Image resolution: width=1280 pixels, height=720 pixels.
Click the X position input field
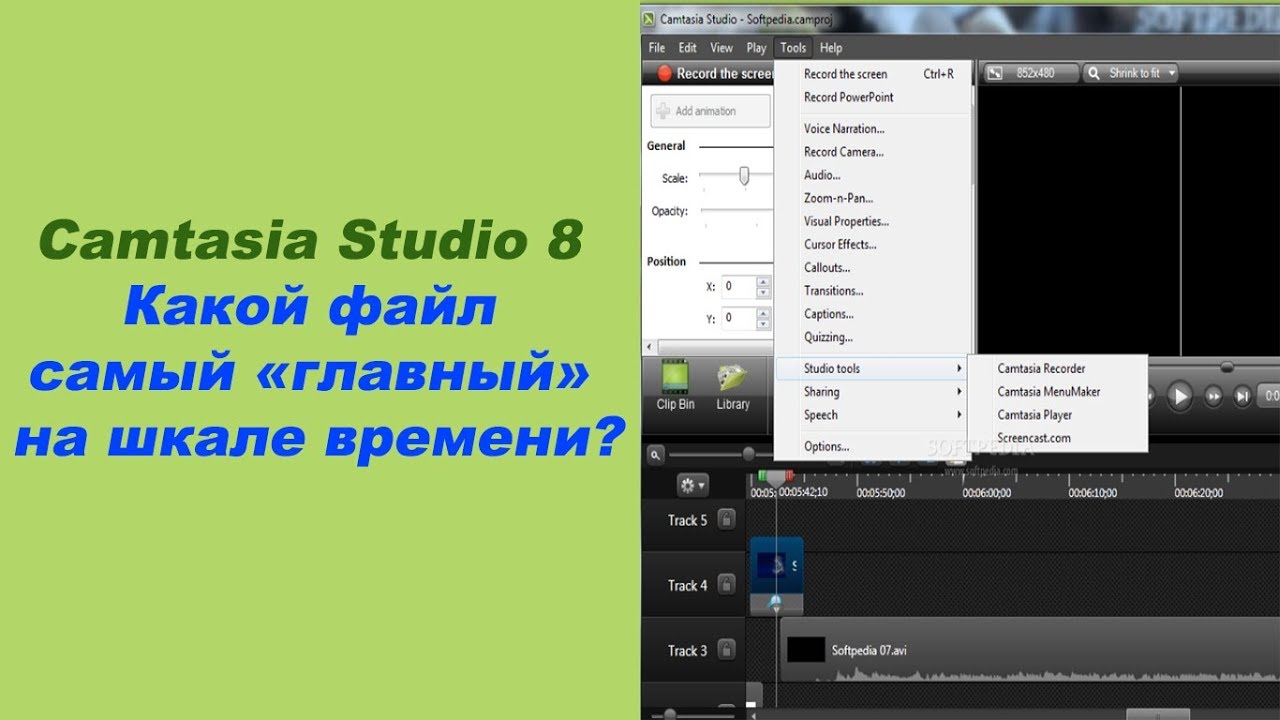pyautogui.click(x=738, y=286)
